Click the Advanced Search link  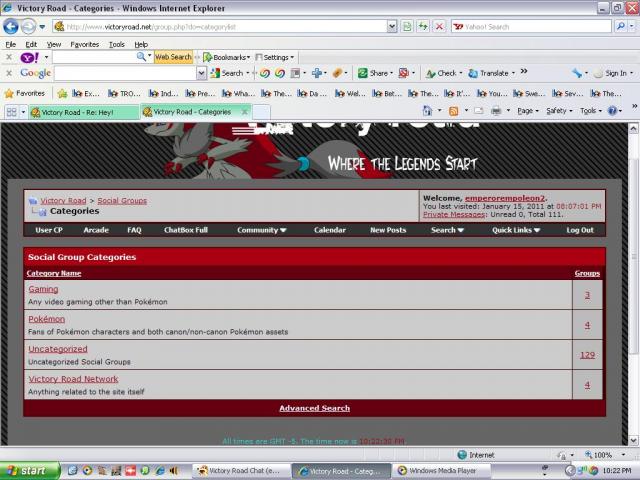314,408
